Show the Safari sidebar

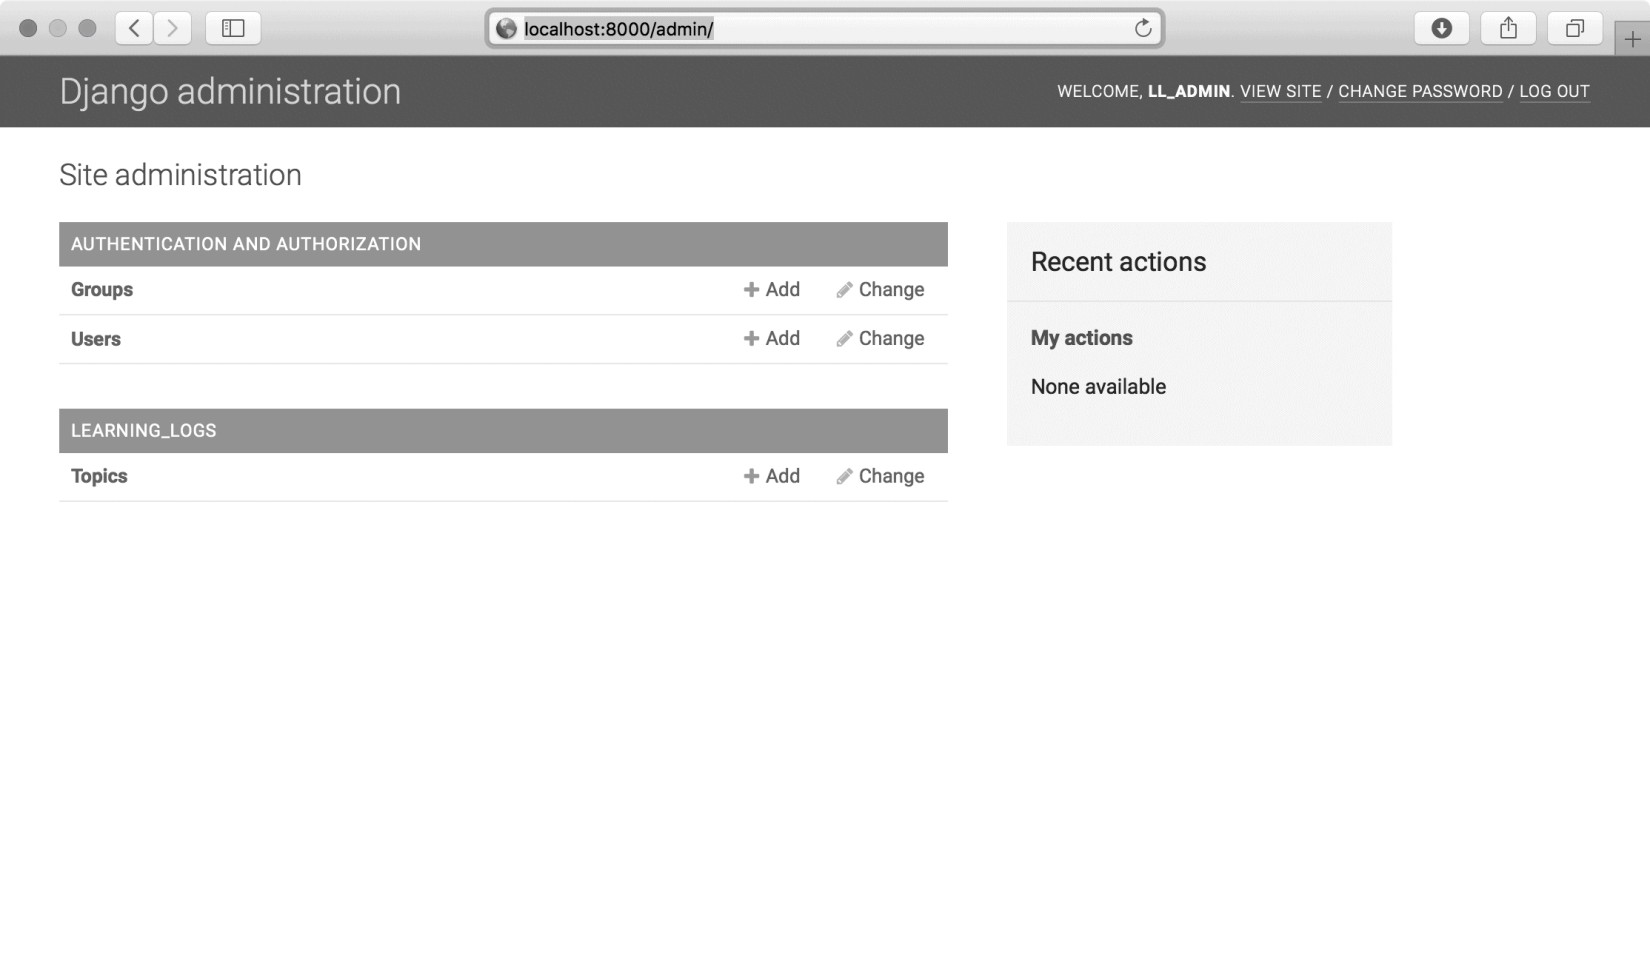pos(233,28)
